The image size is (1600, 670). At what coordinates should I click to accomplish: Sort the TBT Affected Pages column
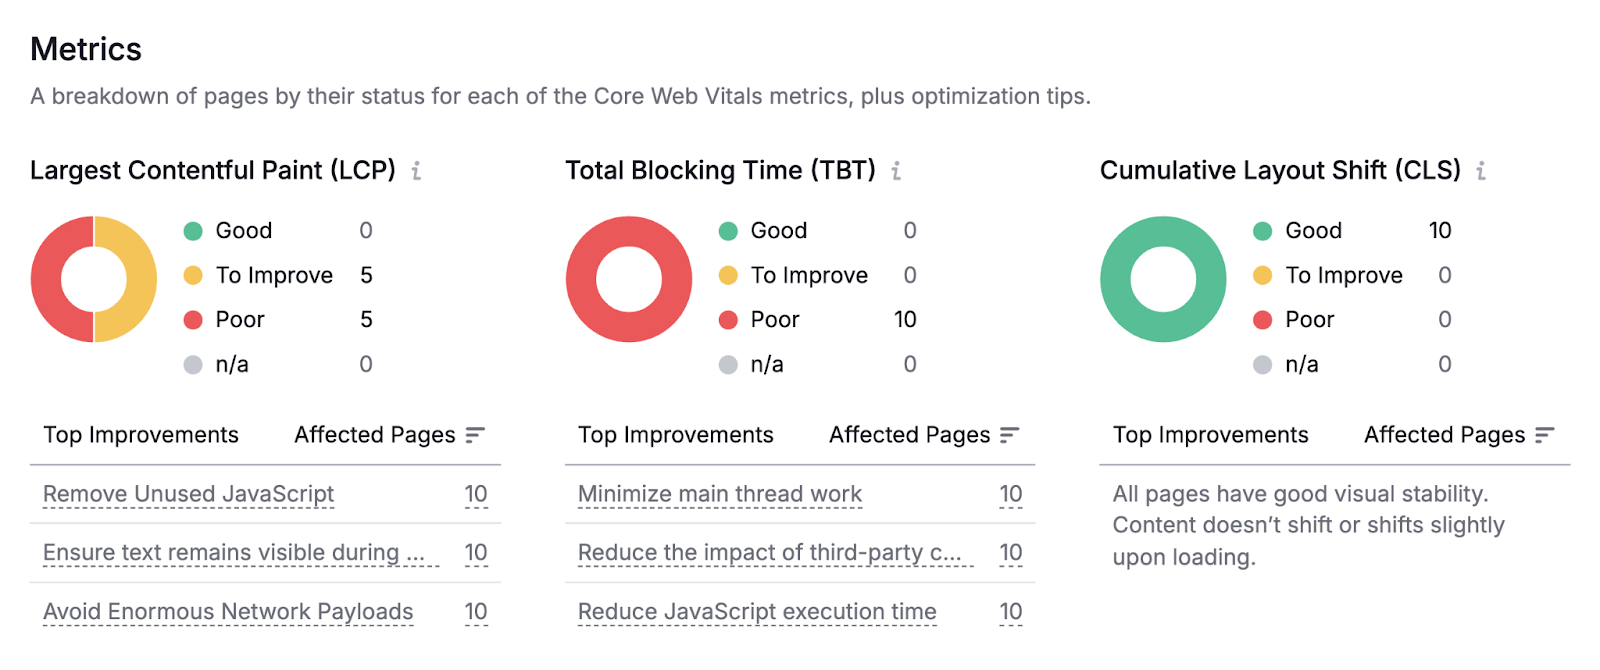1012,434
